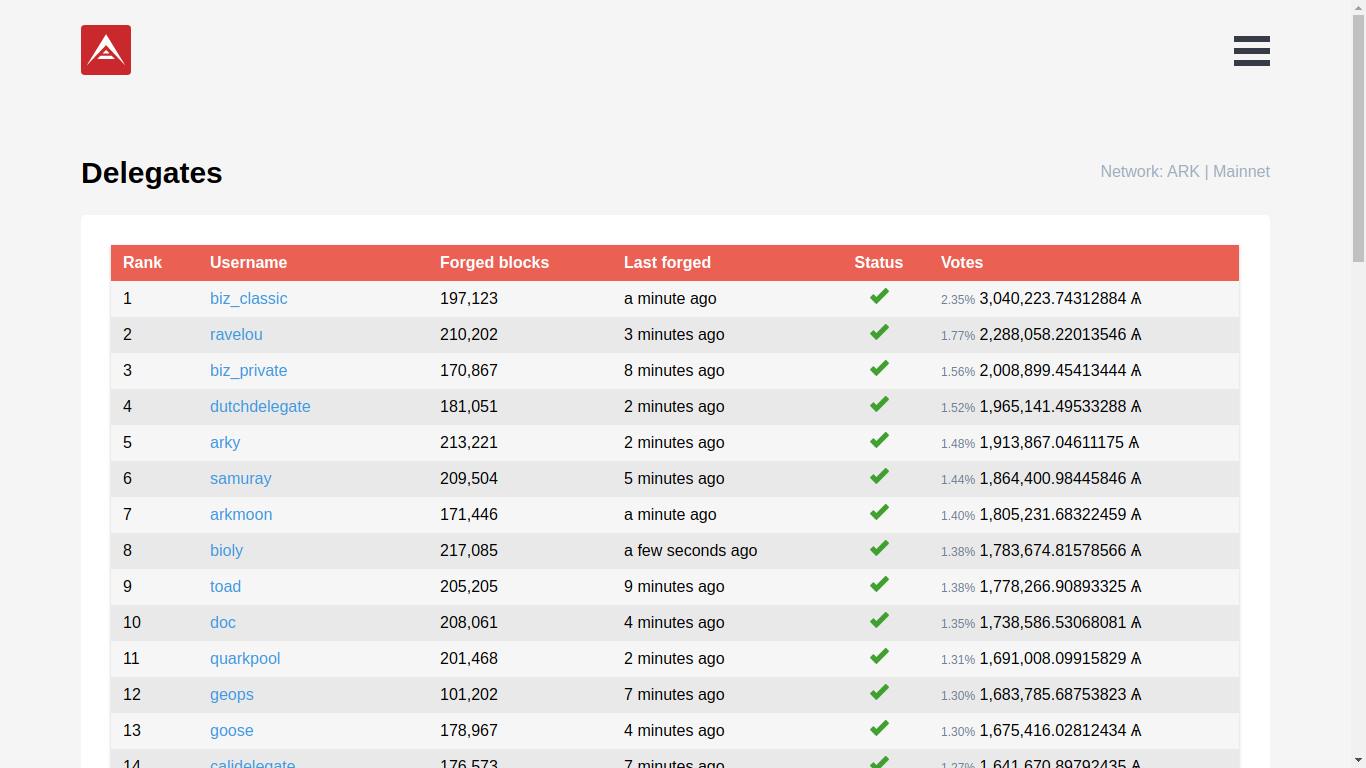Click the status checkmark for doc

pos(879,621)
